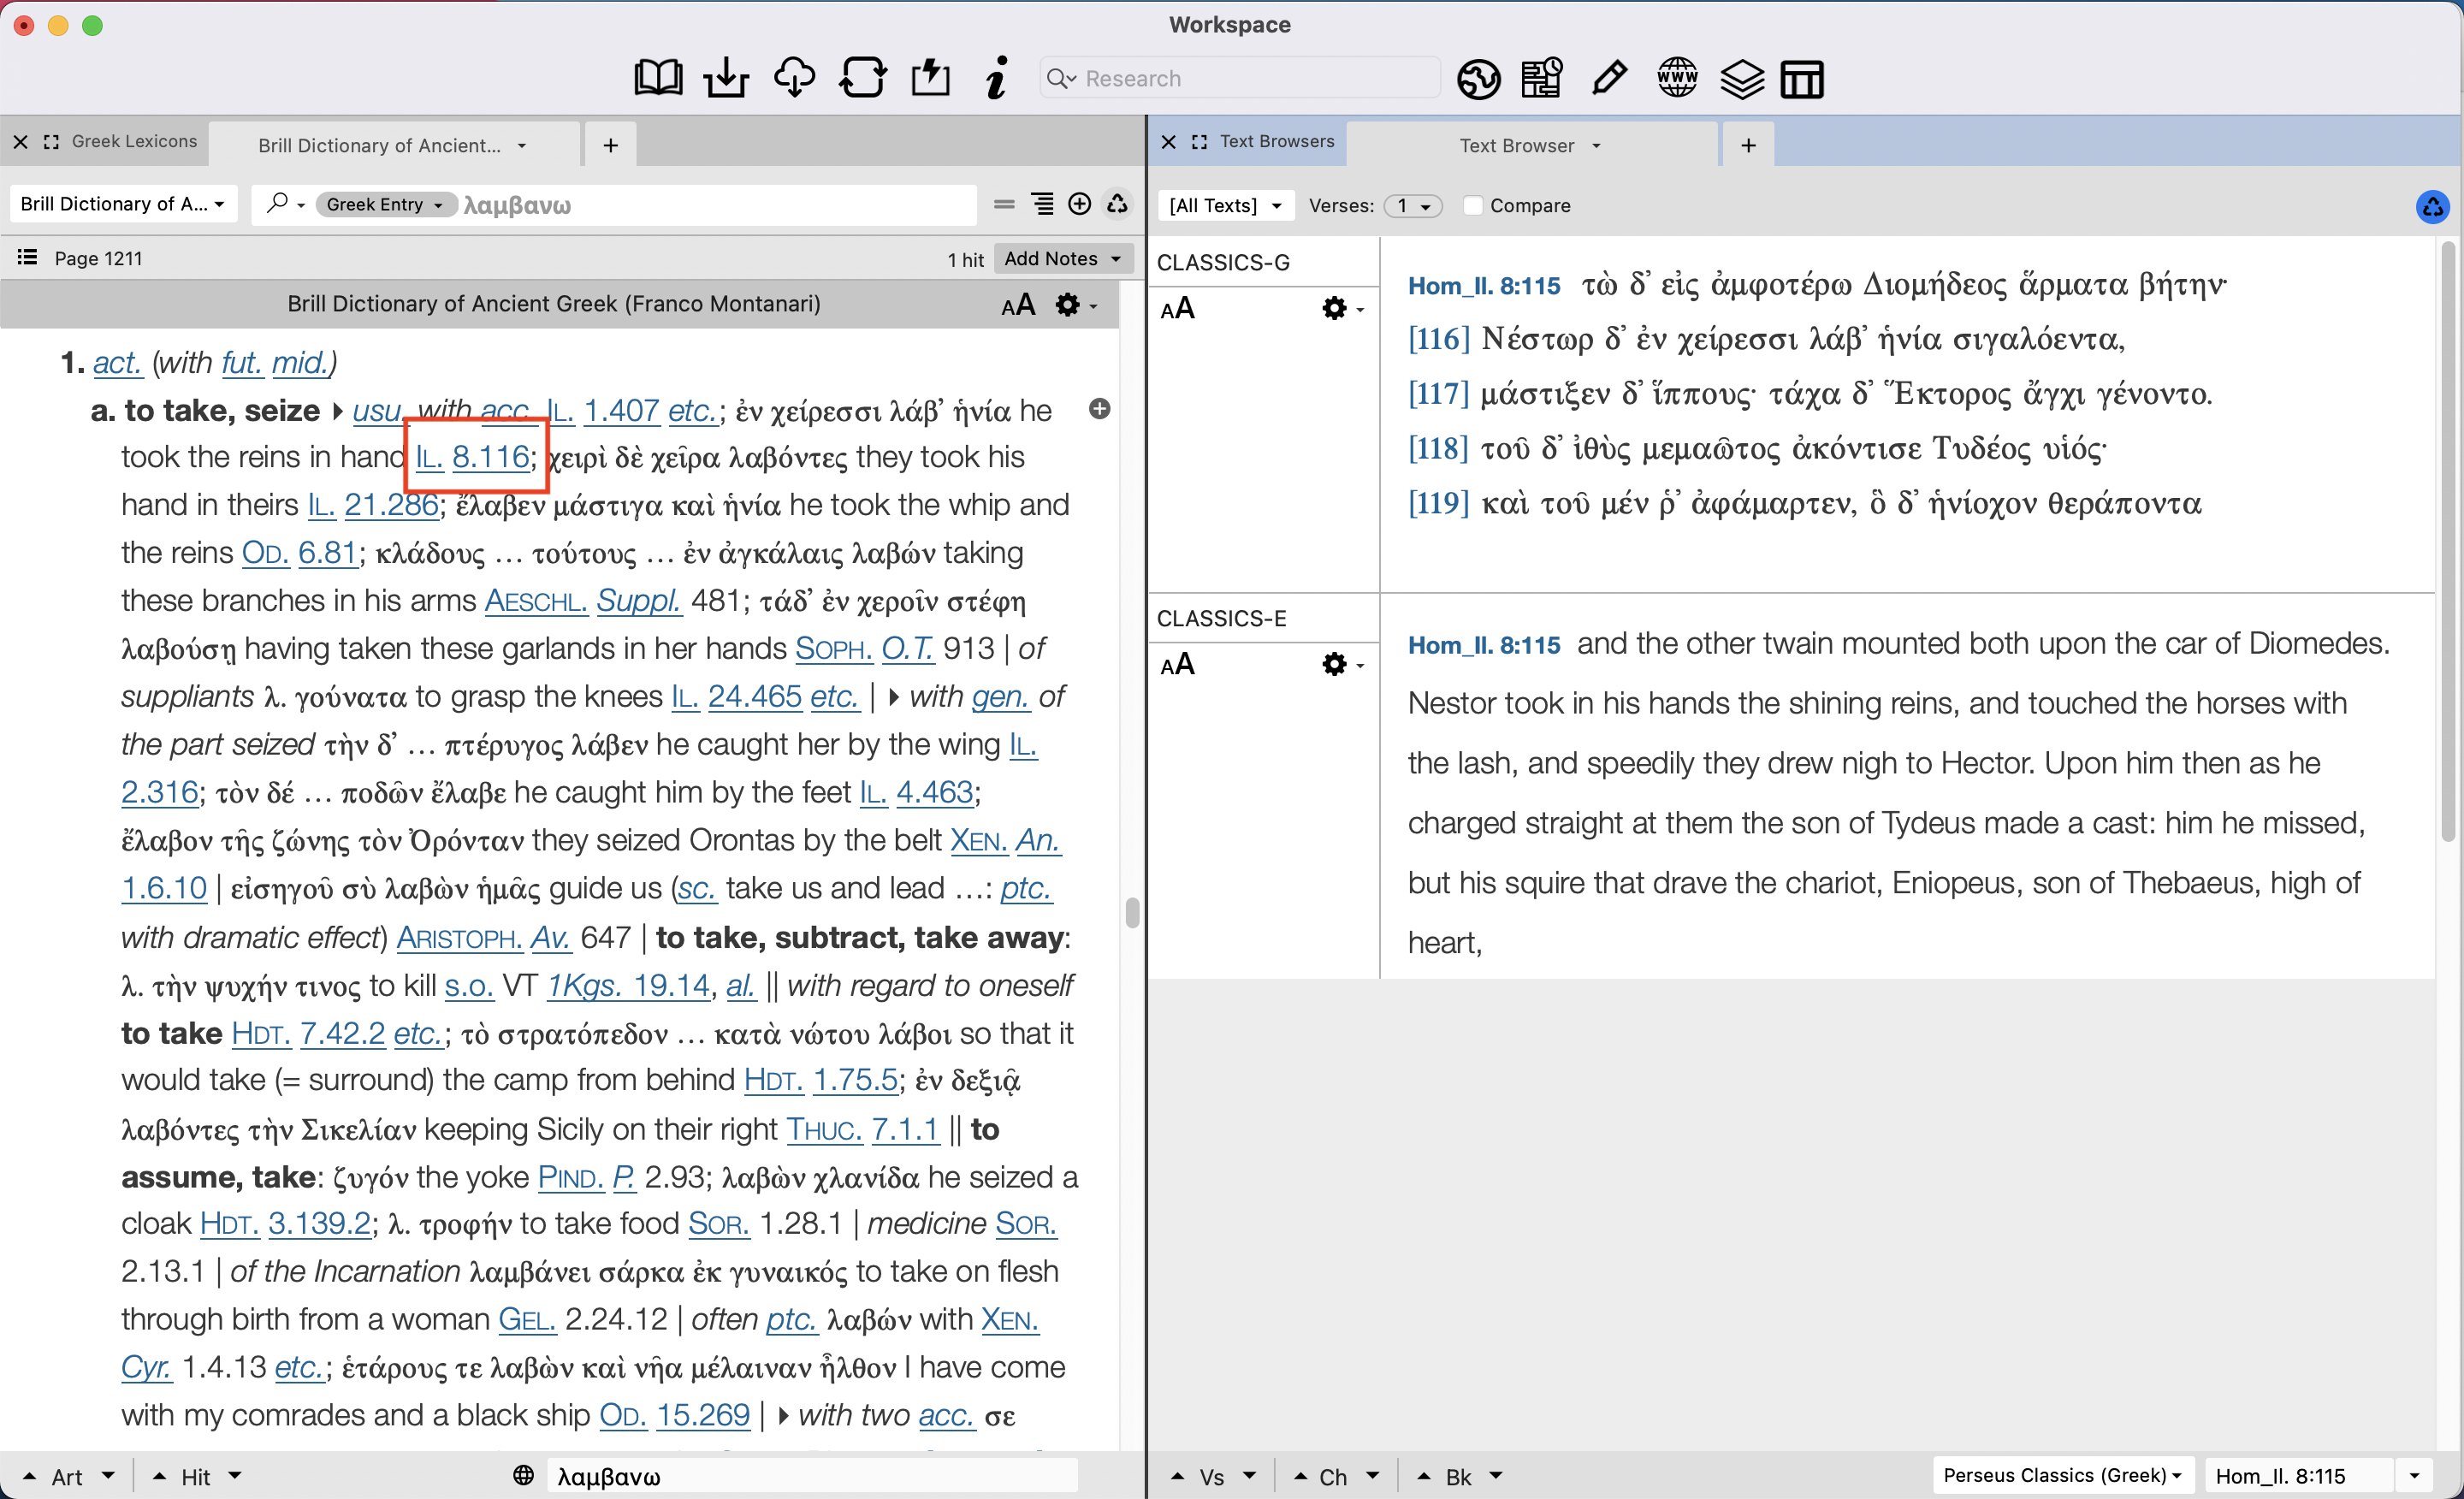Open the Info panel using the i icon
The height and width of the screenshot is (1499, 2464).
[995, 77]
